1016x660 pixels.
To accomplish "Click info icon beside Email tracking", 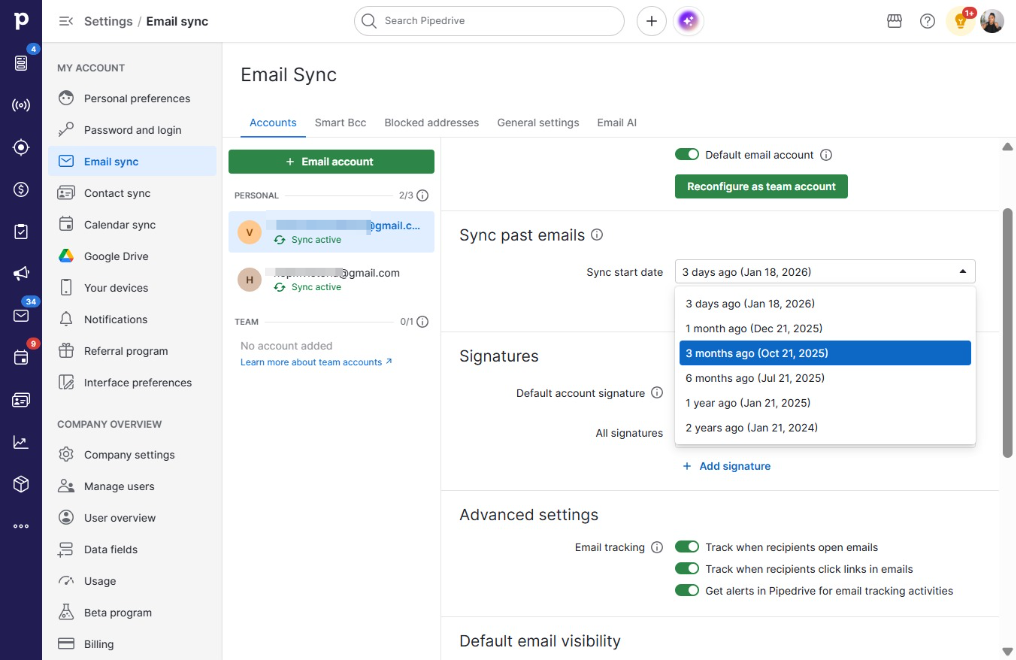I will pos(656,547).
